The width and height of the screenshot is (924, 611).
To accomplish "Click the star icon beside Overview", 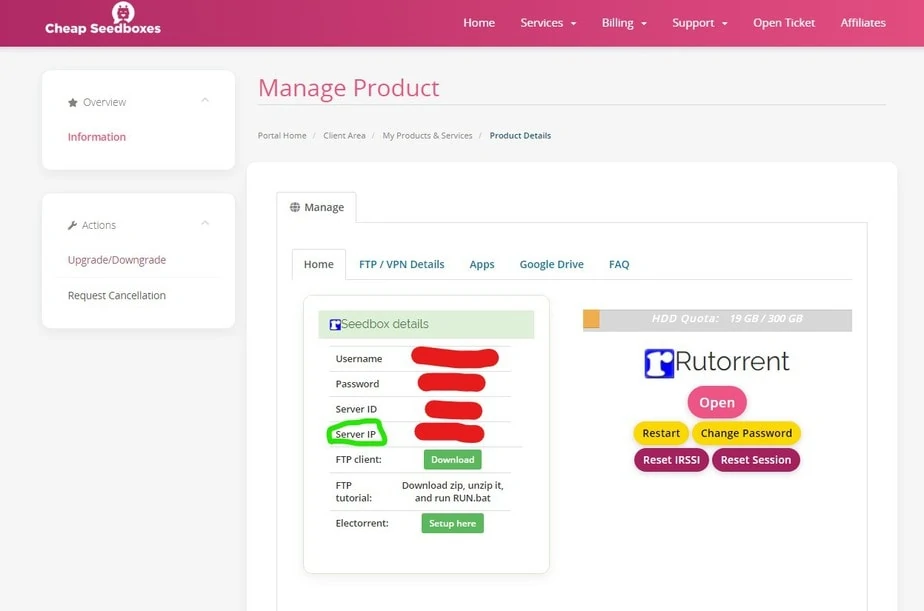I will [72, 103].
